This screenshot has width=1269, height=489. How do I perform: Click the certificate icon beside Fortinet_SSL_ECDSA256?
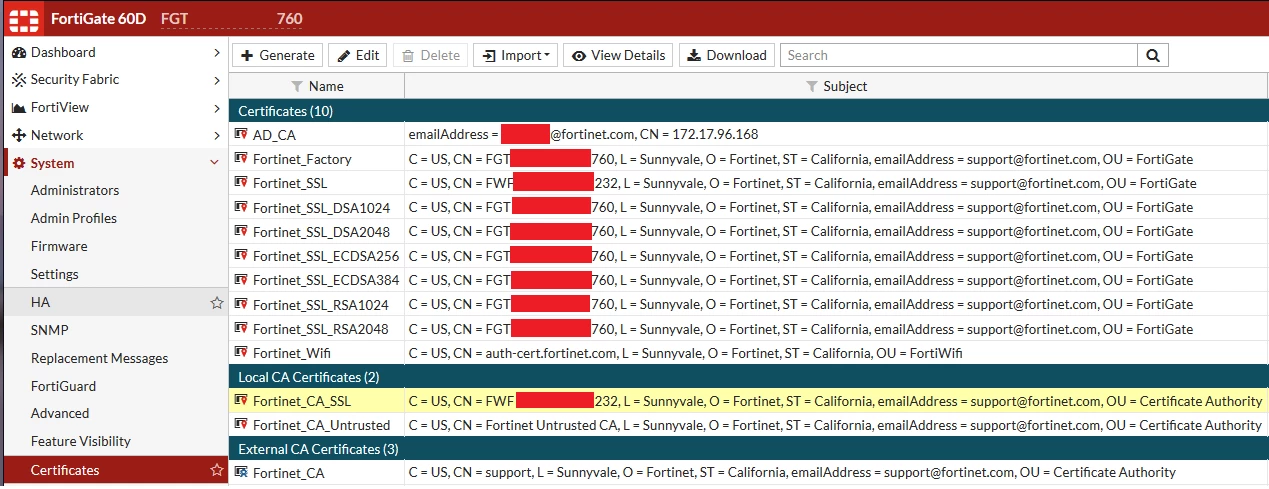pyautogui.click(x=241, y=255)
